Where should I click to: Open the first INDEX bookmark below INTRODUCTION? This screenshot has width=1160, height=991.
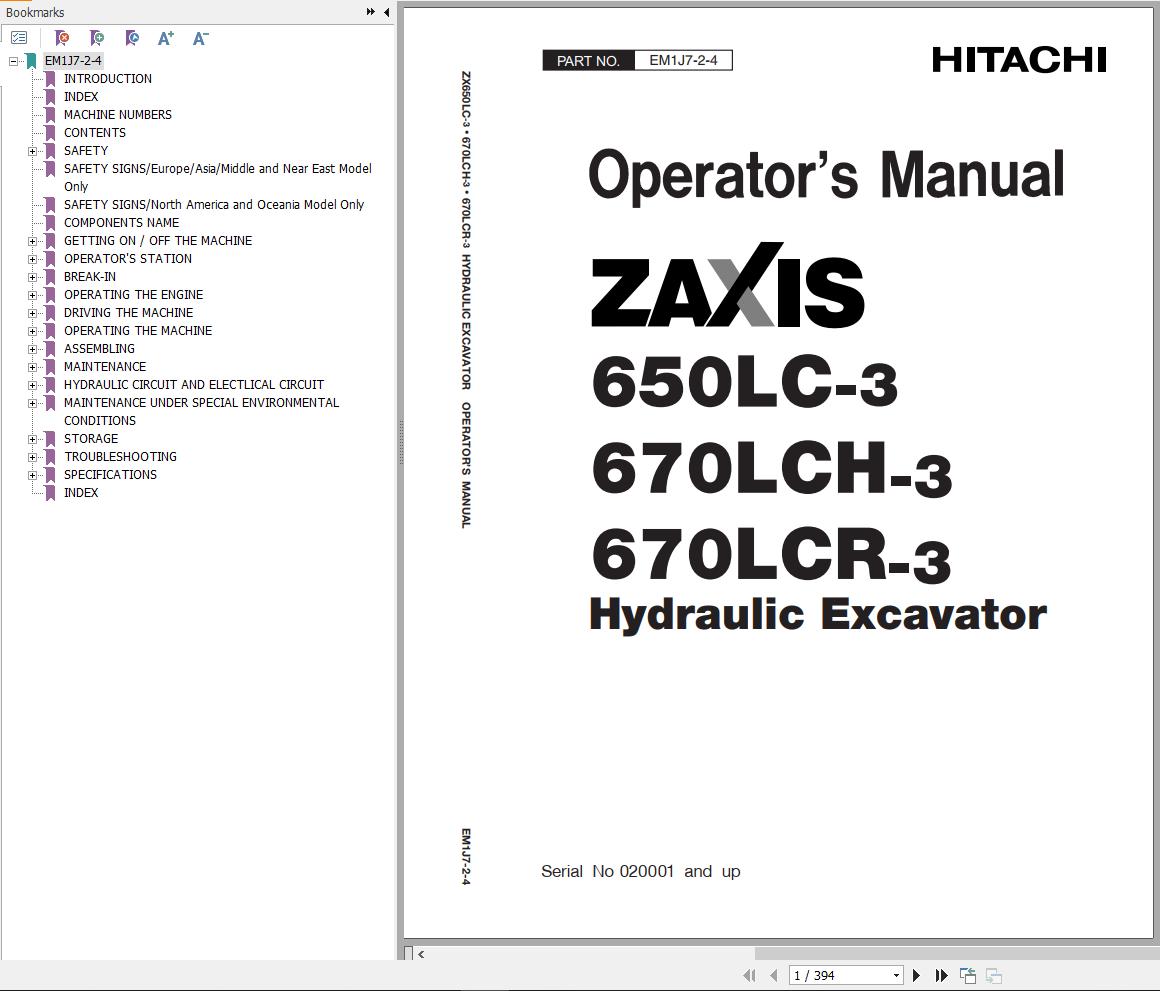(x=81, y=96)
